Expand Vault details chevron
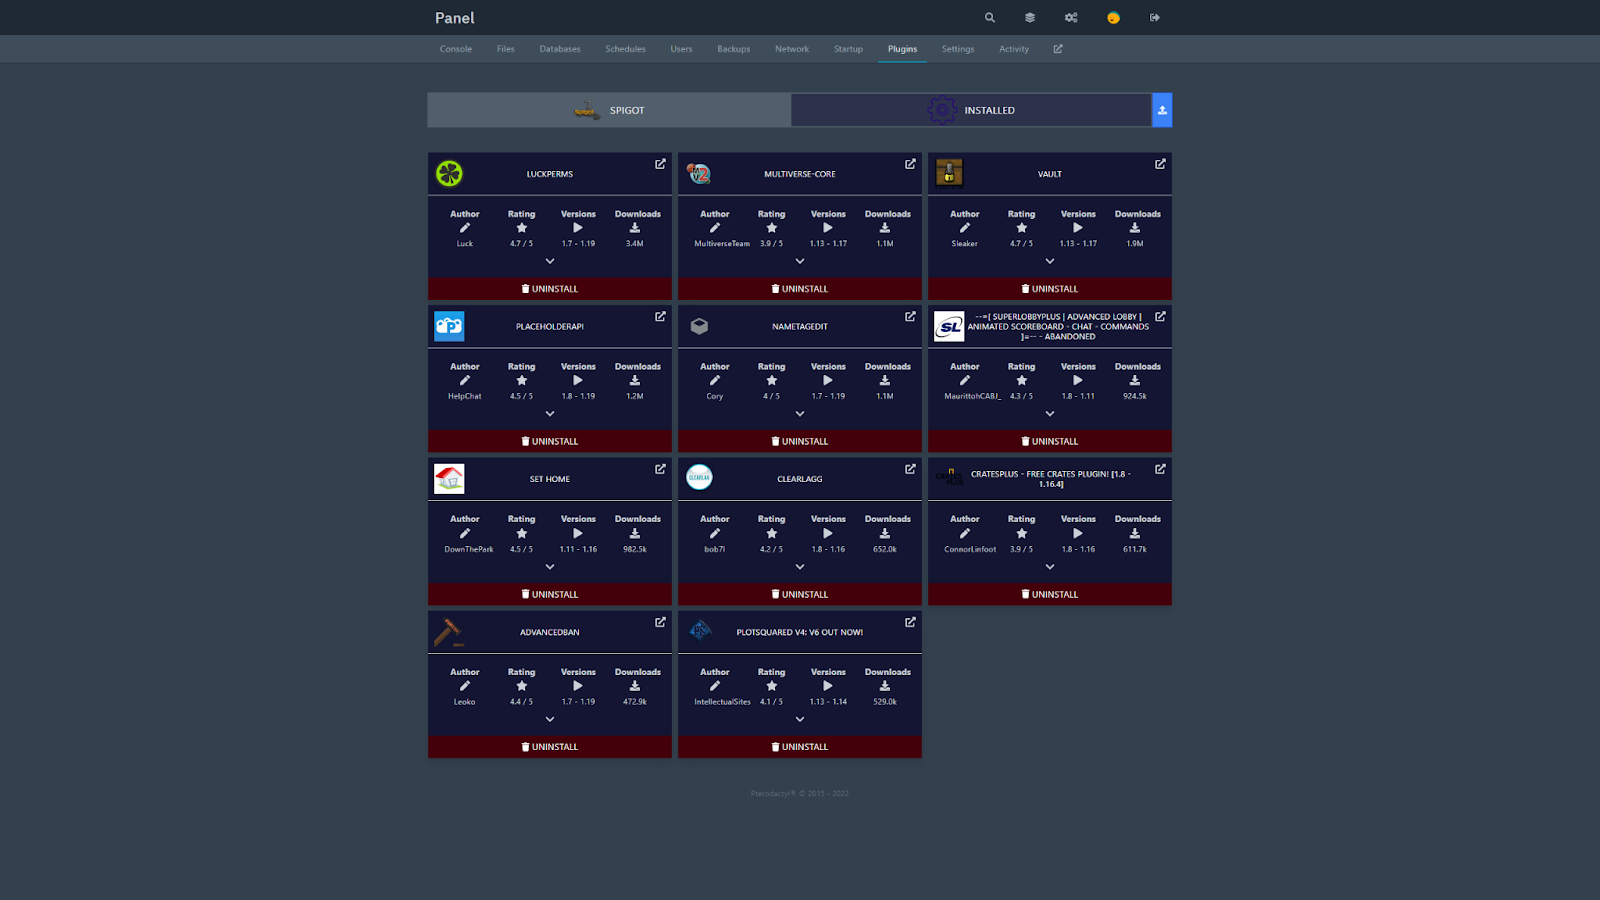 click(x=1050, y=261)
